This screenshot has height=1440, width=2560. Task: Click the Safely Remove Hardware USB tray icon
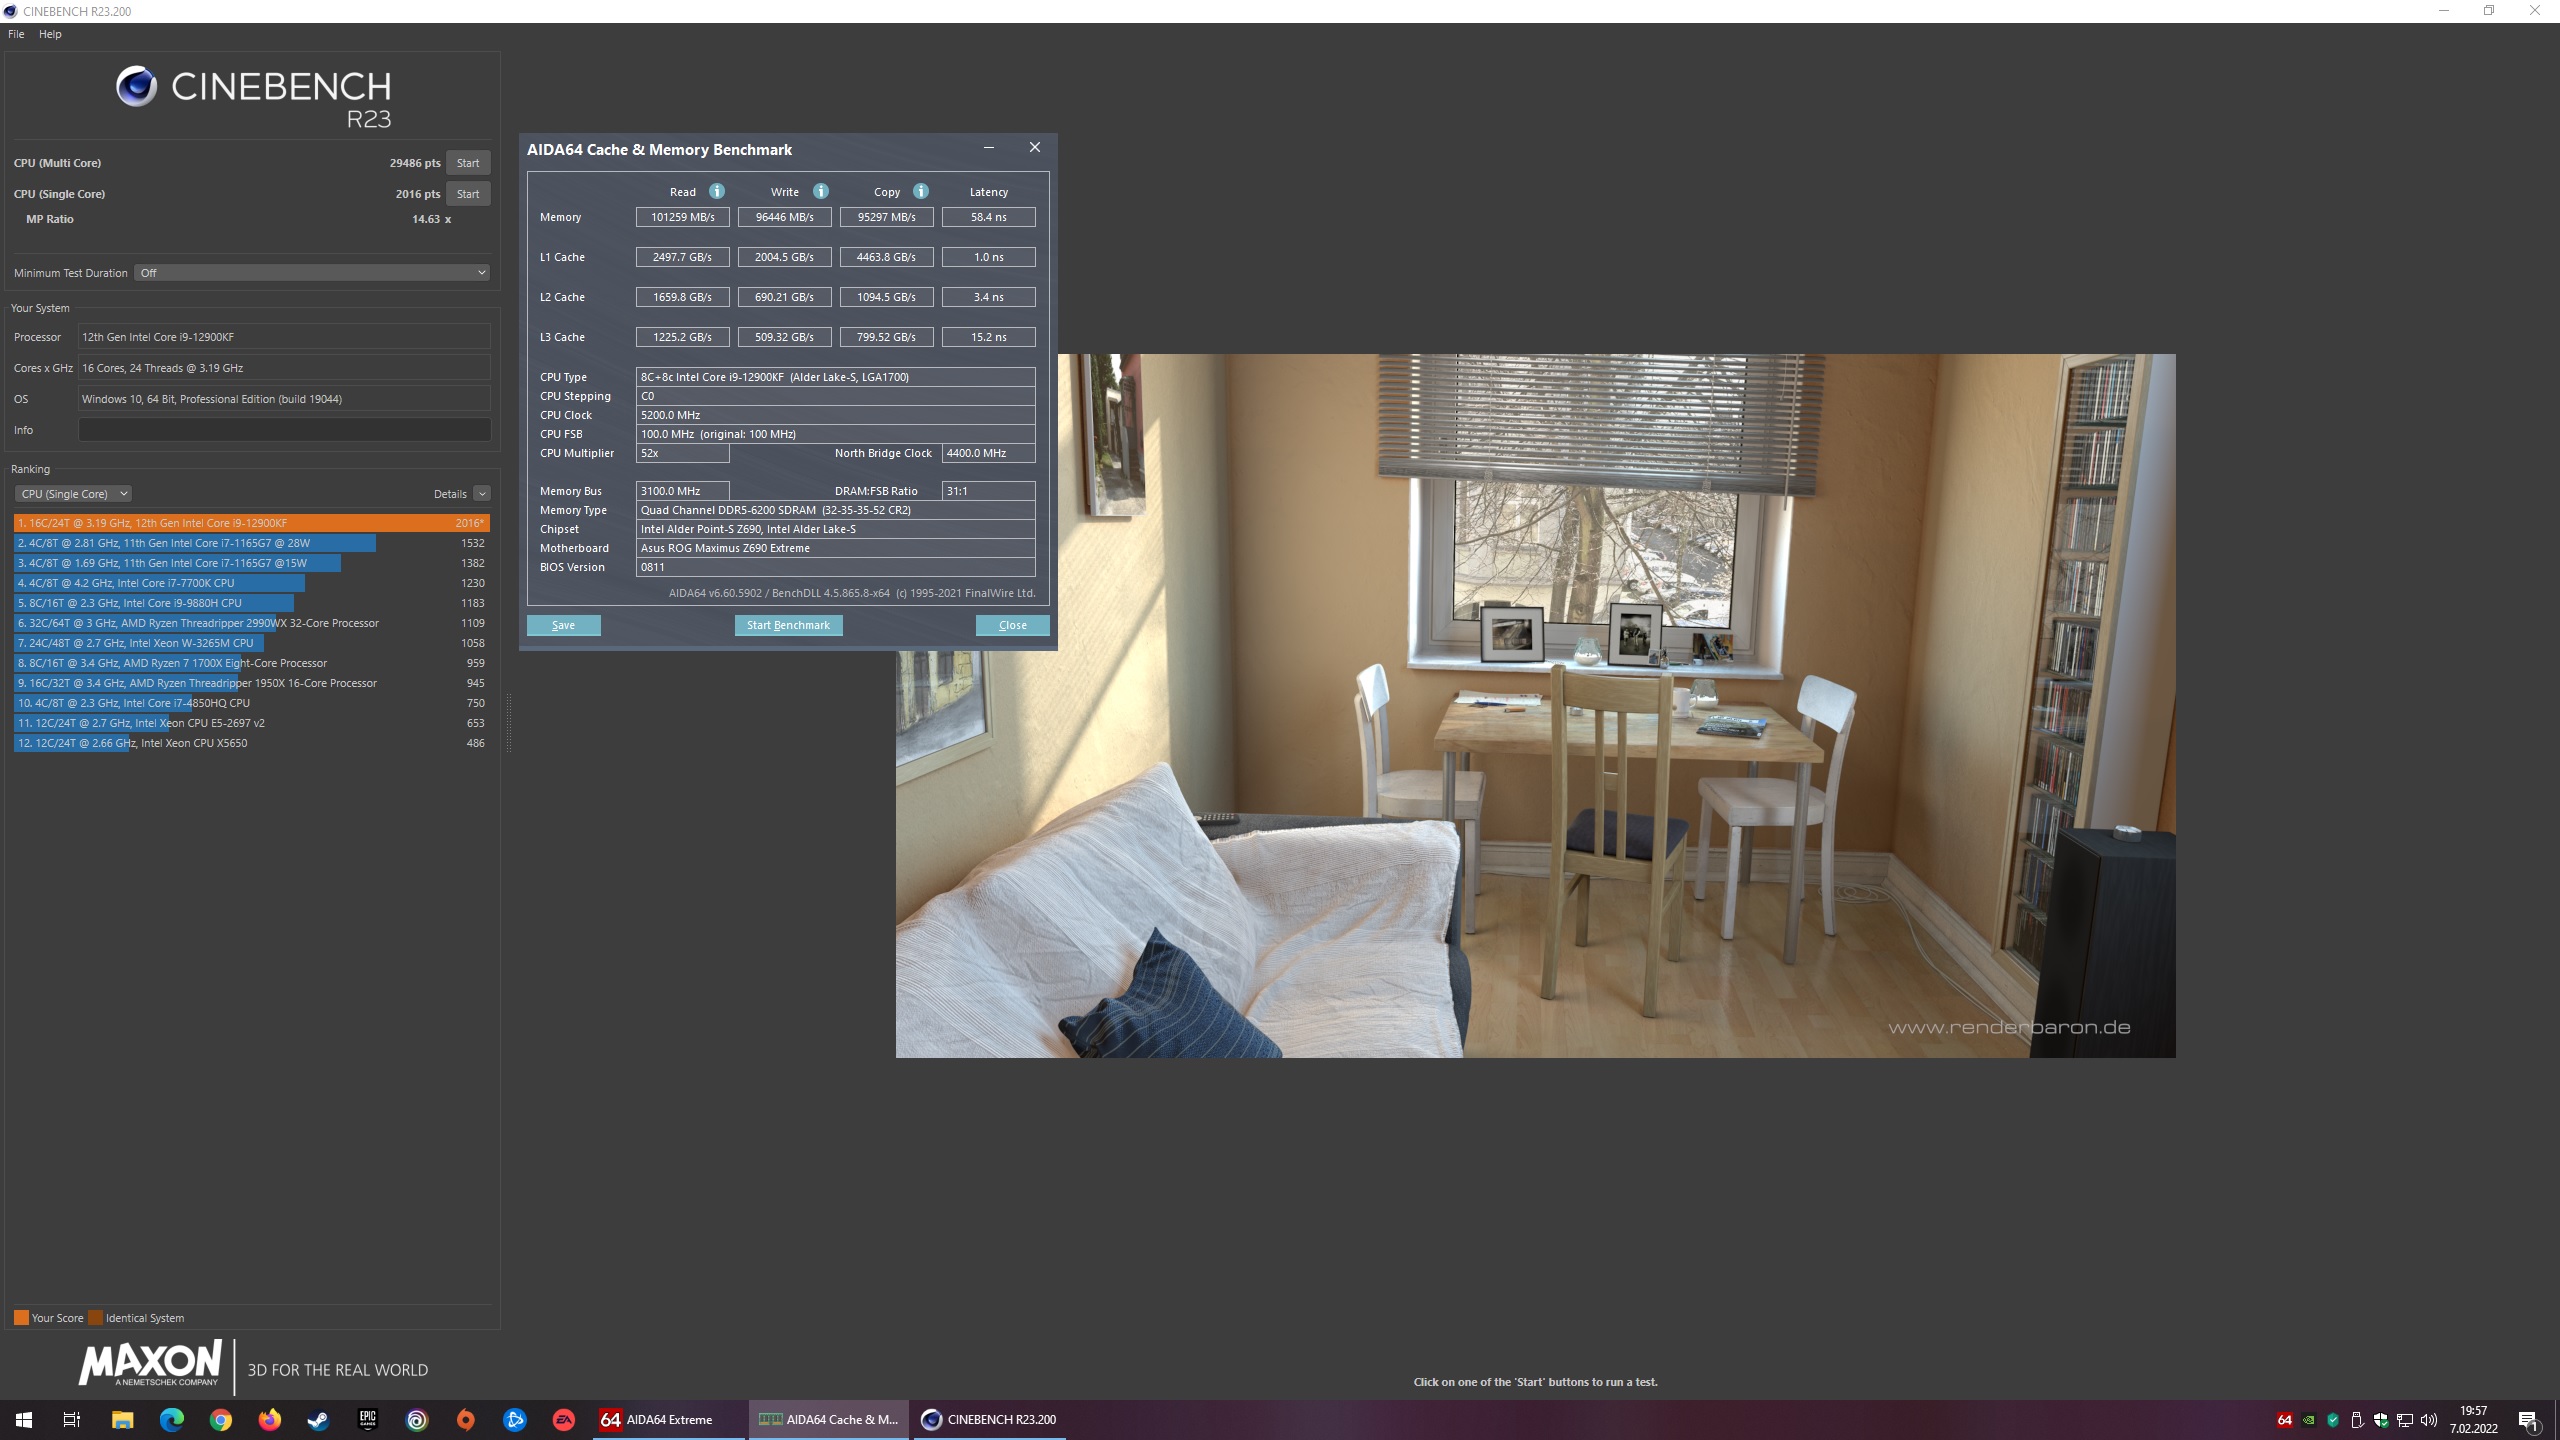2356,1420
